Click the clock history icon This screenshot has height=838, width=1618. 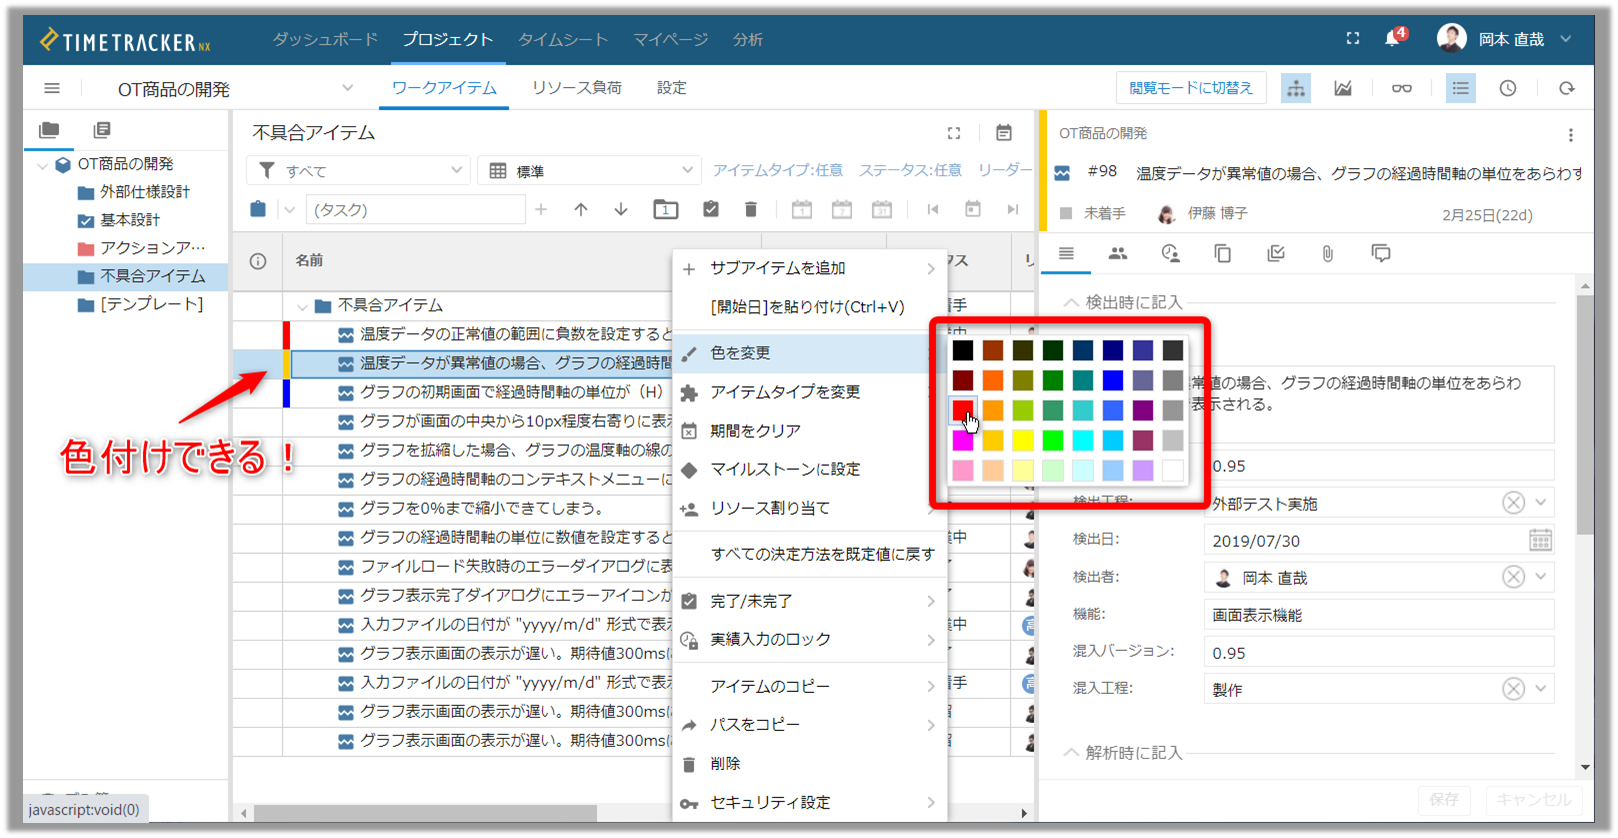click(x=1507, y=89)
